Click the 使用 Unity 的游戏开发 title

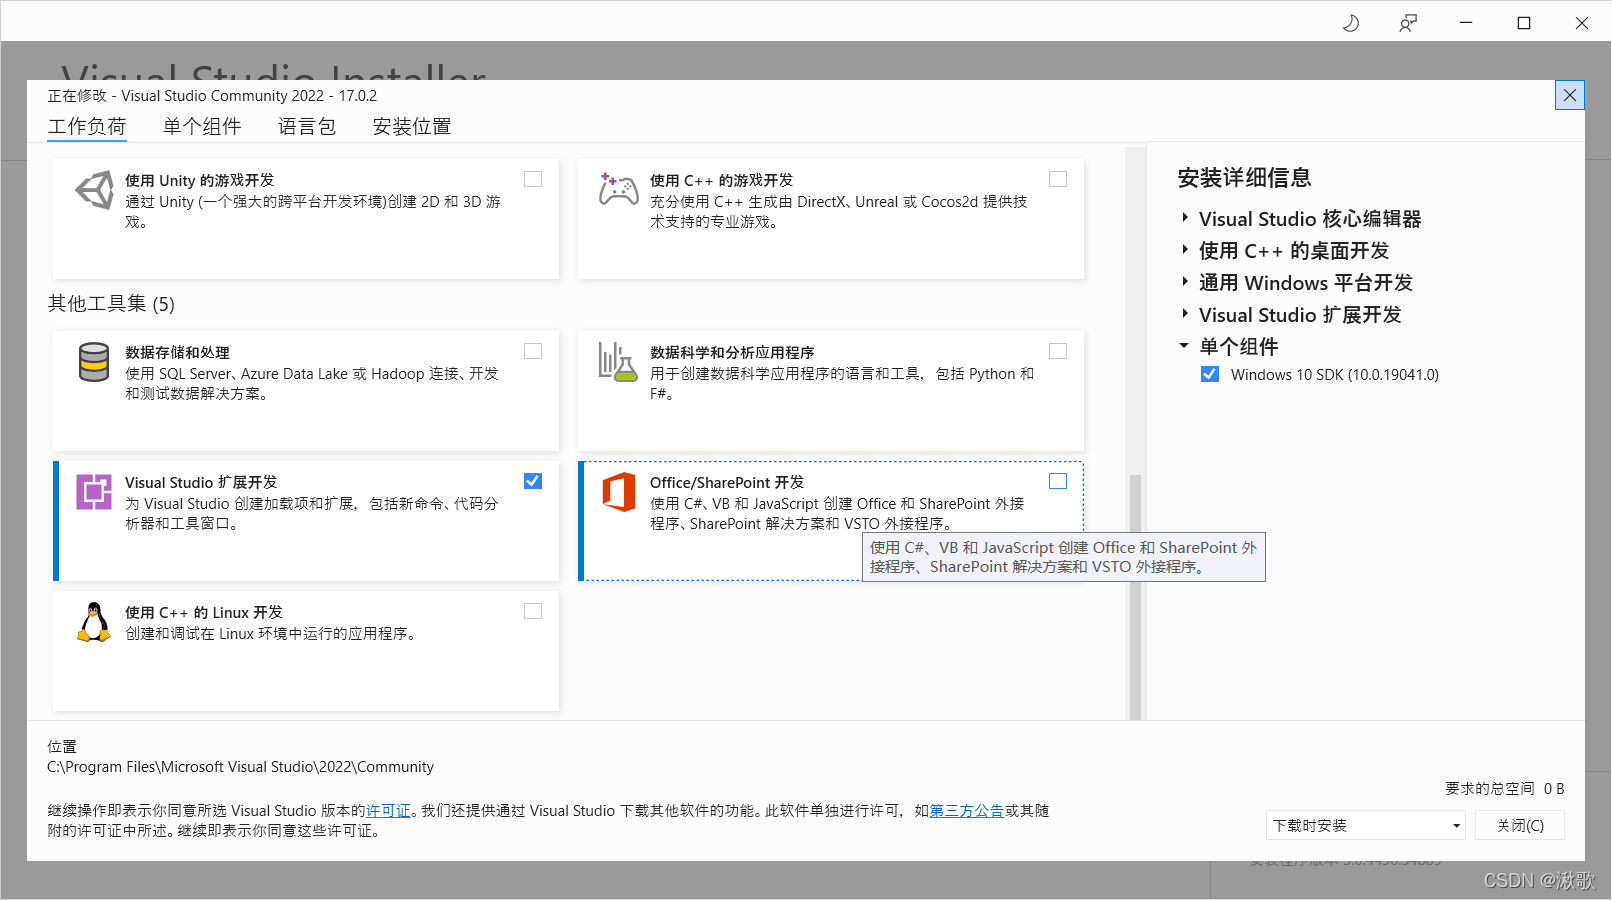(199, 180)
